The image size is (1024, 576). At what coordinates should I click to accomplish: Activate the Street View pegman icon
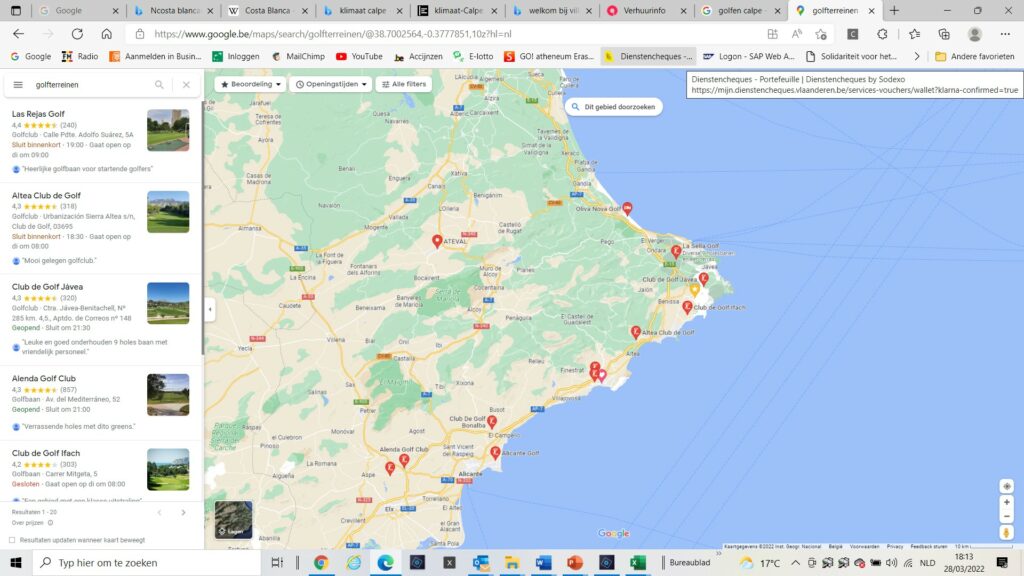click(1007, 533)
